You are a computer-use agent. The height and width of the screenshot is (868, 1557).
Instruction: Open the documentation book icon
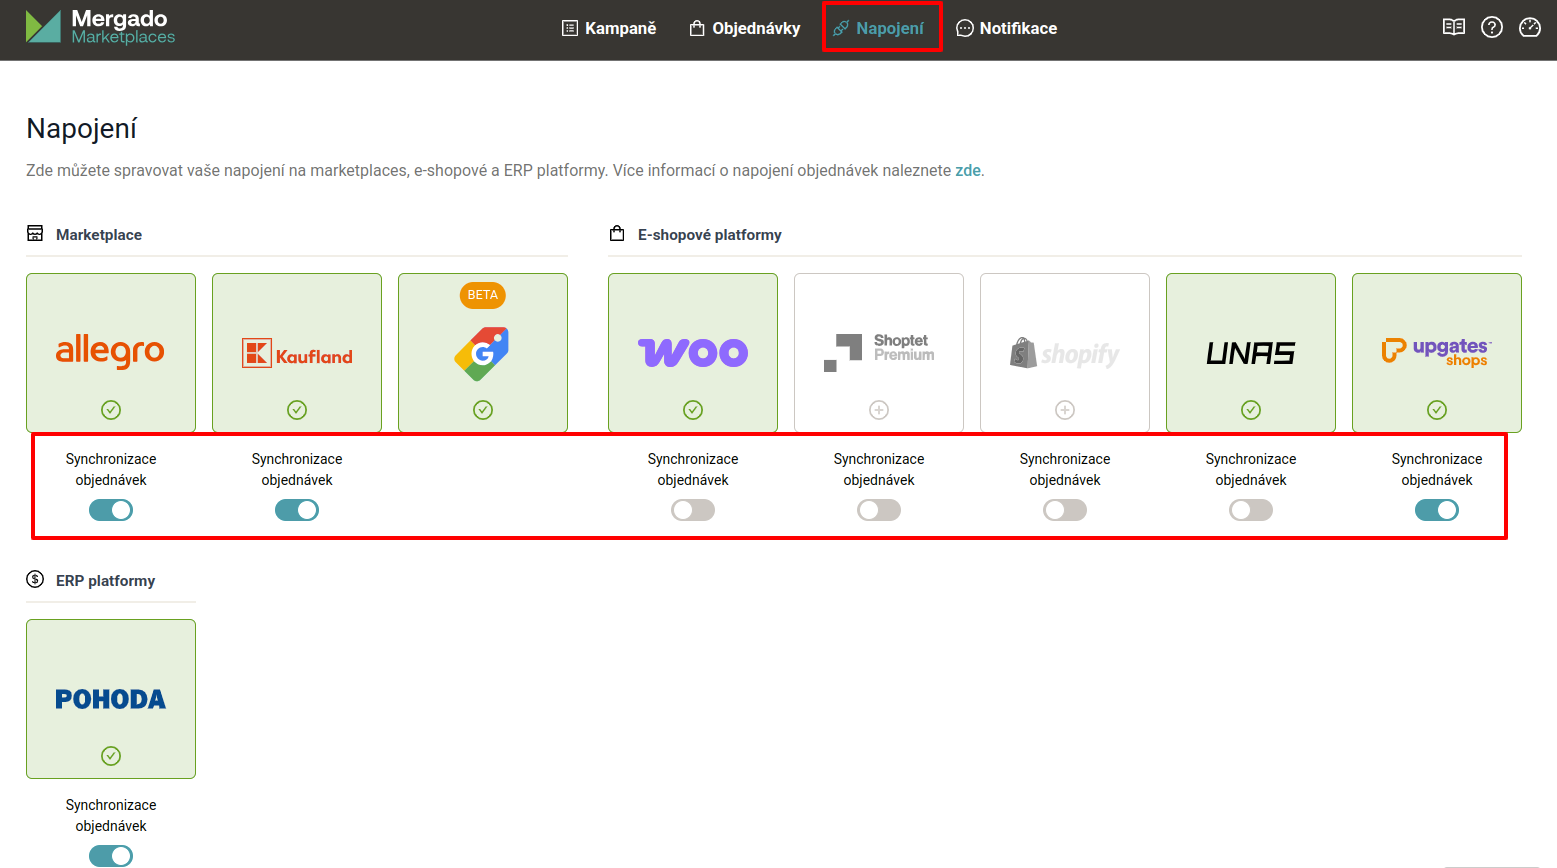1454,27
